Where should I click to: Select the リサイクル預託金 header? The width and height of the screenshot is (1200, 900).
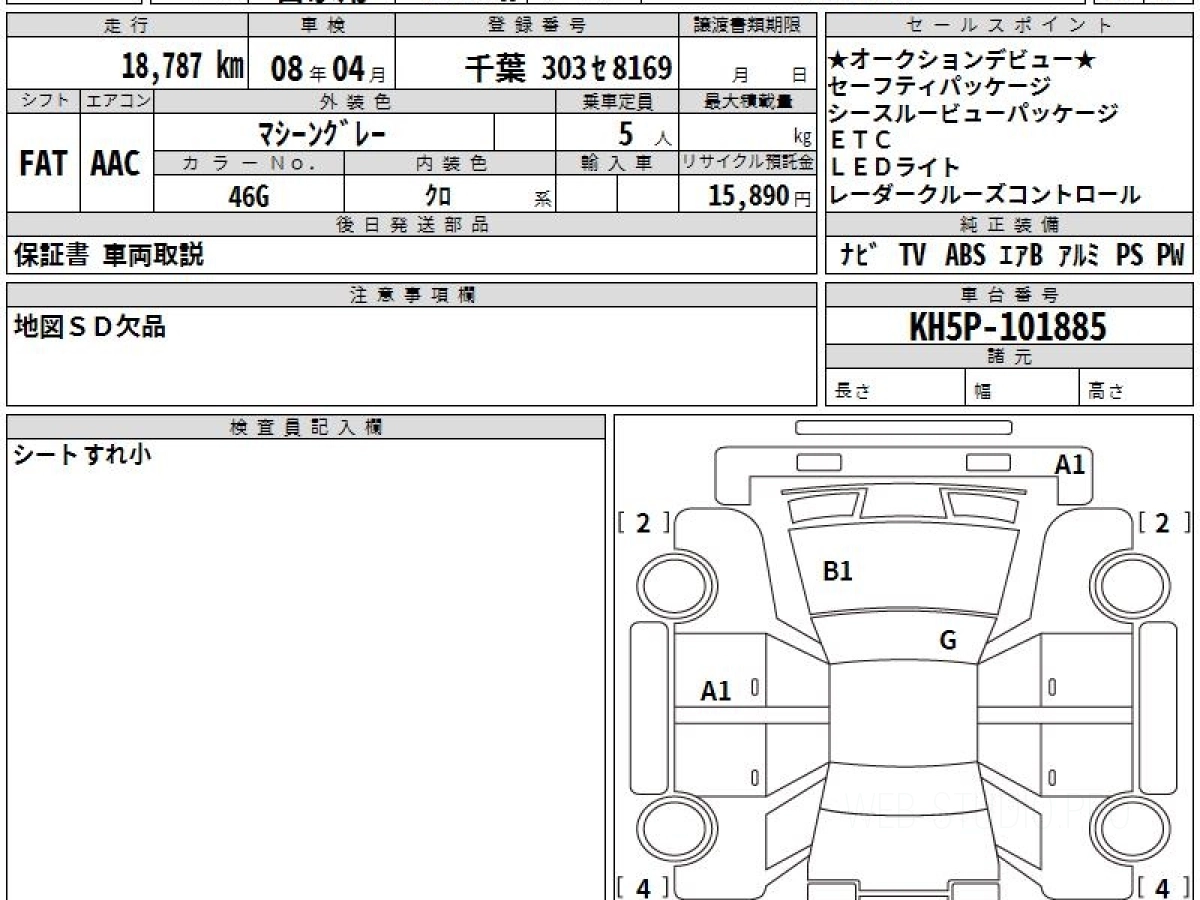click(749, 164)
